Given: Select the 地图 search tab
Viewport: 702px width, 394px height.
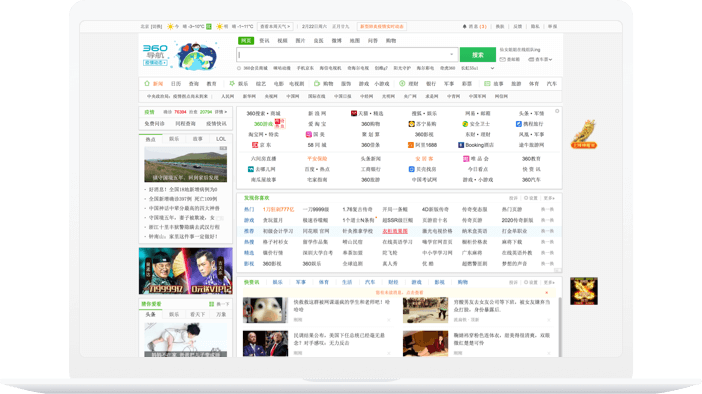Looking at the screenshot, I should (355, 41).
